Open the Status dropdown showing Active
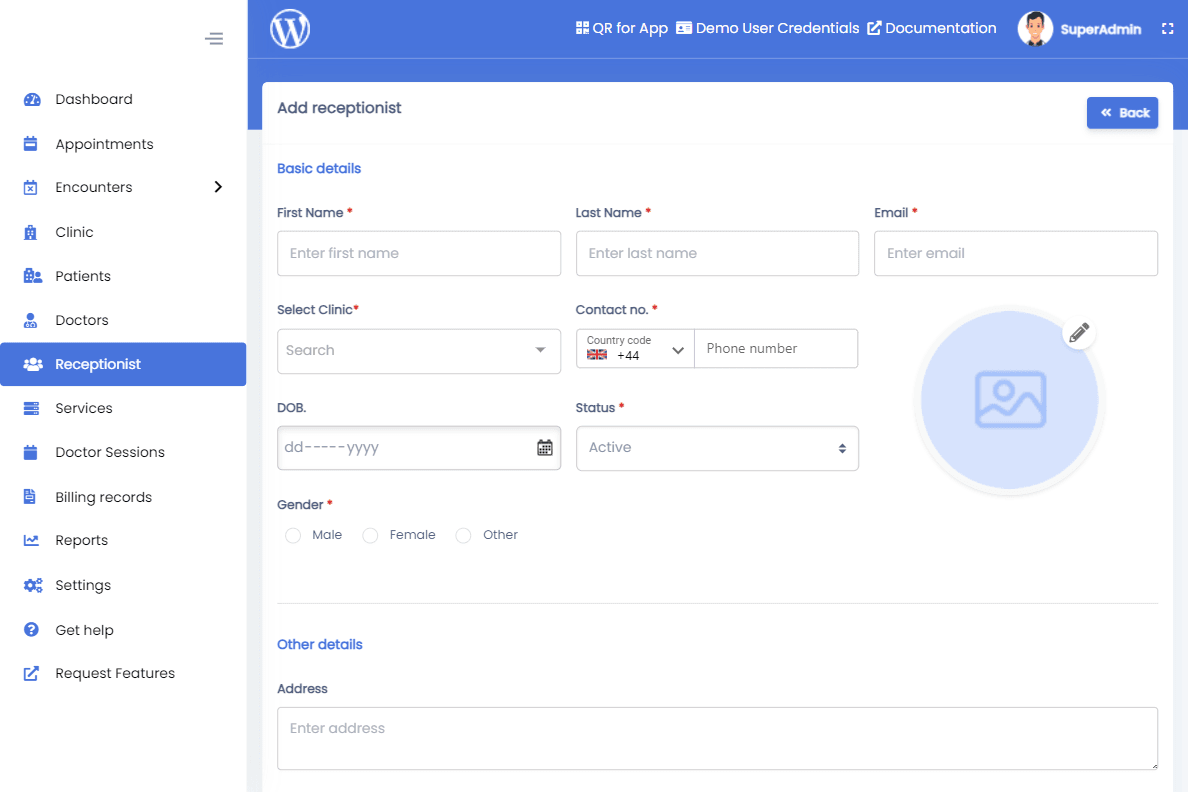This screenshot has width=1188, height=792. [x=716, y=448]
